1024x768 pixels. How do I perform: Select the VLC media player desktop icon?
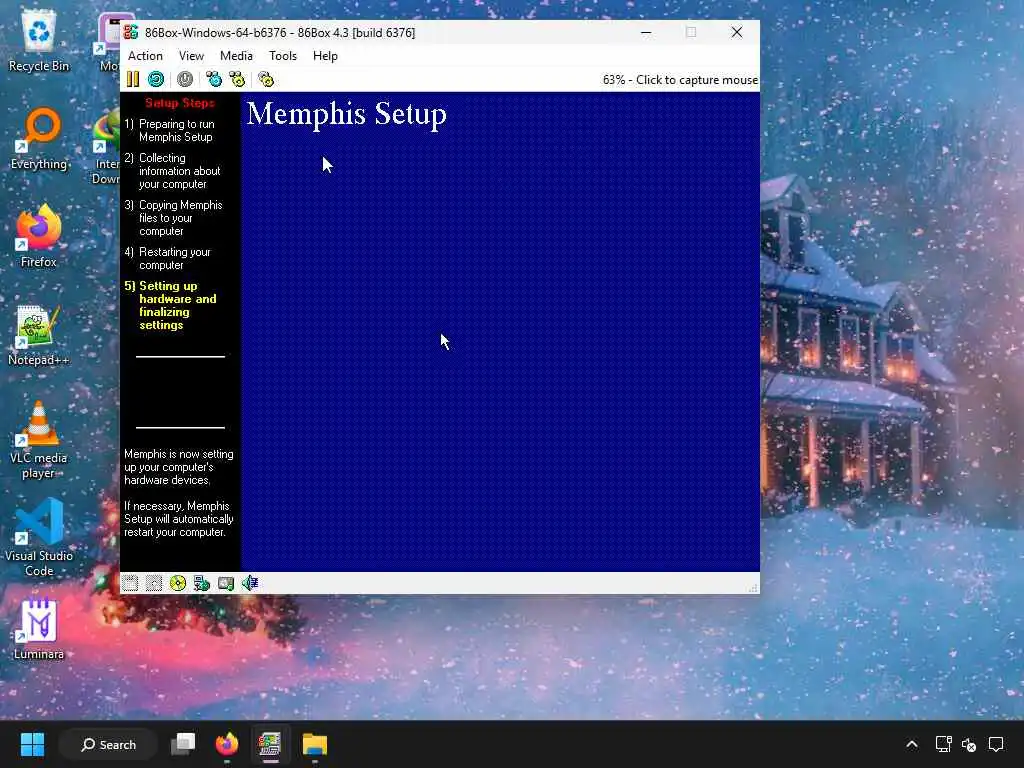[39, 440]
